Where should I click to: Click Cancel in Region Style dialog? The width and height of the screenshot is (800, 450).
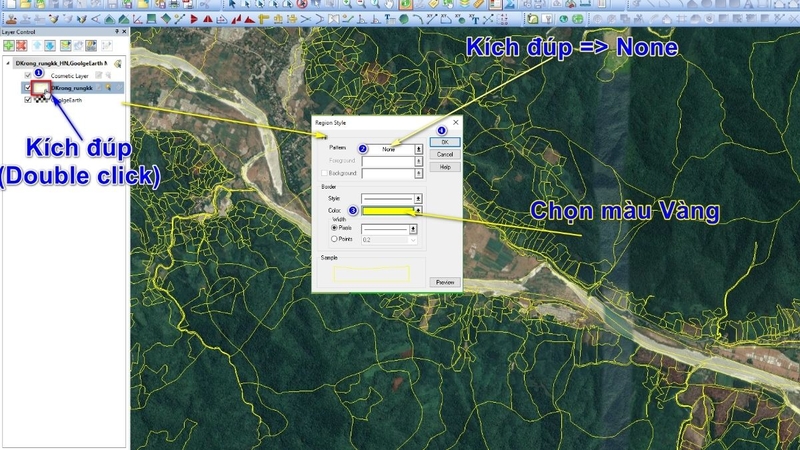444,154
